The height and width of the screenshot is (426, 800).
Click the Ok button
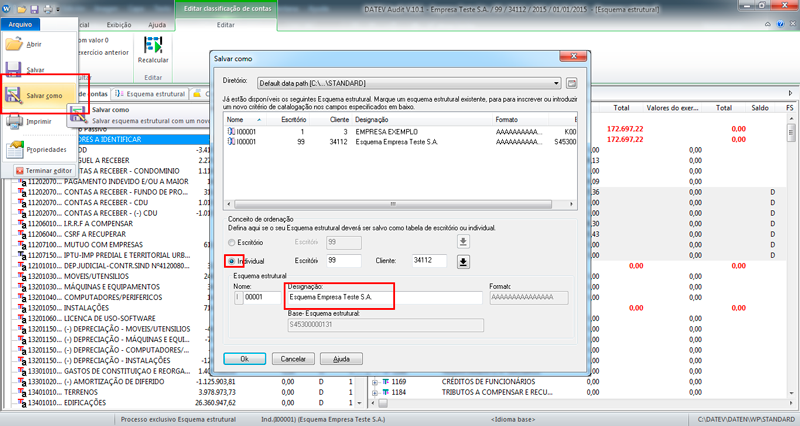(x=244, y=359)
